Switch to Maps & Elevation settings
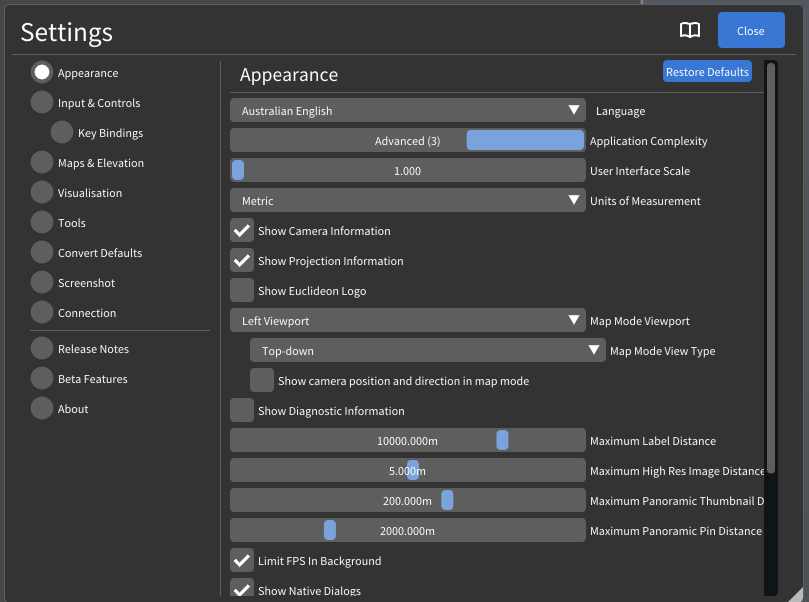 pyautogui.click(x=88, y=162)
